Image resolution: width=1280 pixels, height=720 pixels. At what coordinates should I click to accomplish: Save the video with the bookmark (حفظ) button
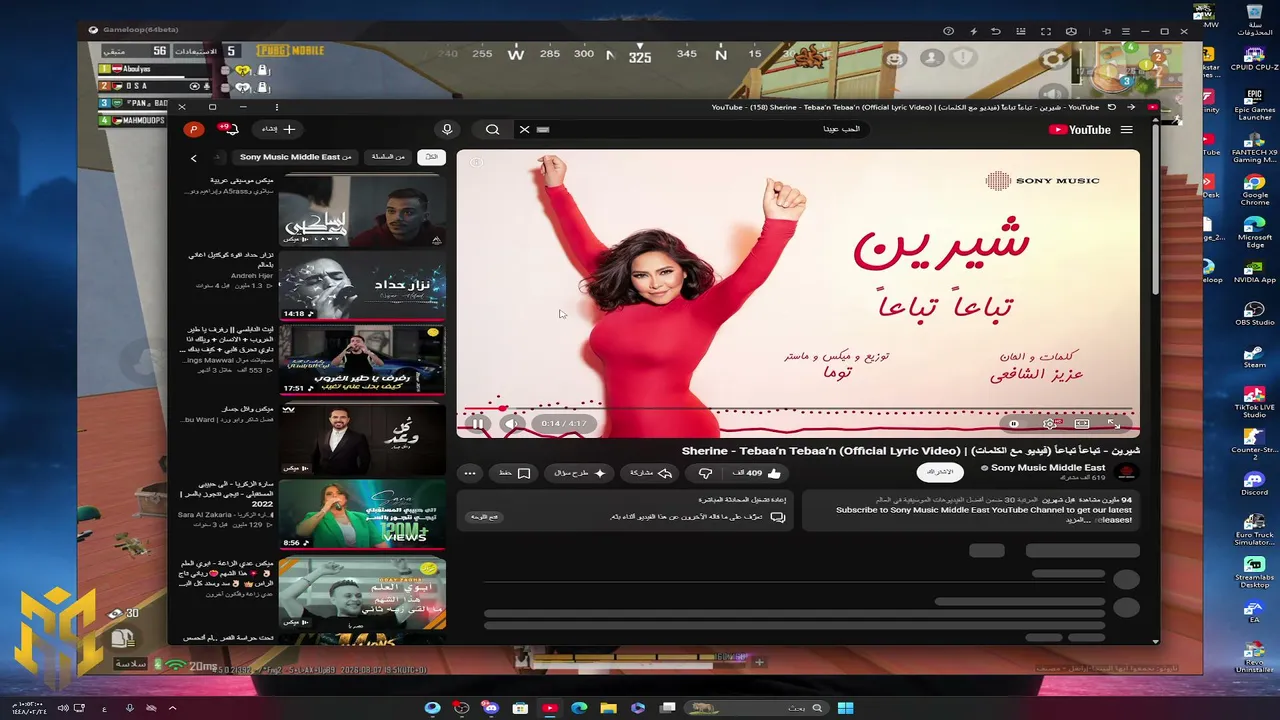515,473
